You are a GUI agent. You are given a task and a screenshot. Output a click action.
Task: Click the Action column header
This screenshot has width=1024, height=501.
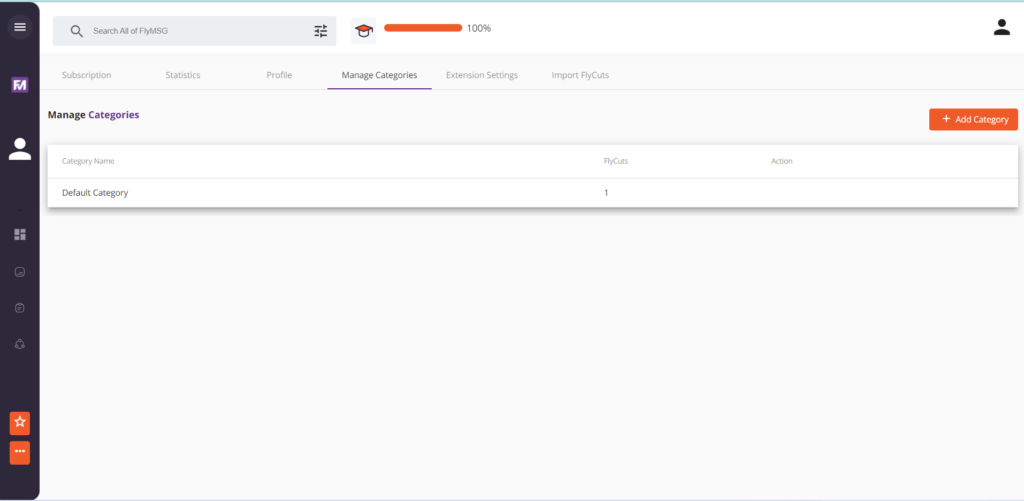click(x=782, y=161)
